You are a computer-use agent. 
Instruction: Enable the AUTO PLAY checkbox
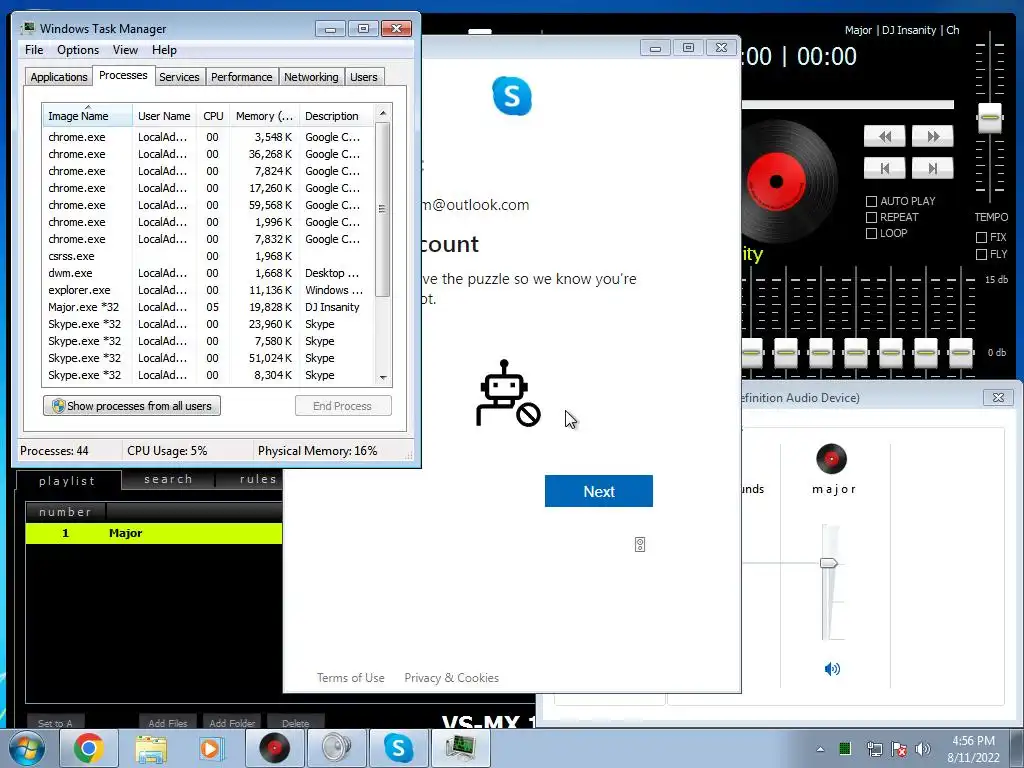[x=871, y=201]
